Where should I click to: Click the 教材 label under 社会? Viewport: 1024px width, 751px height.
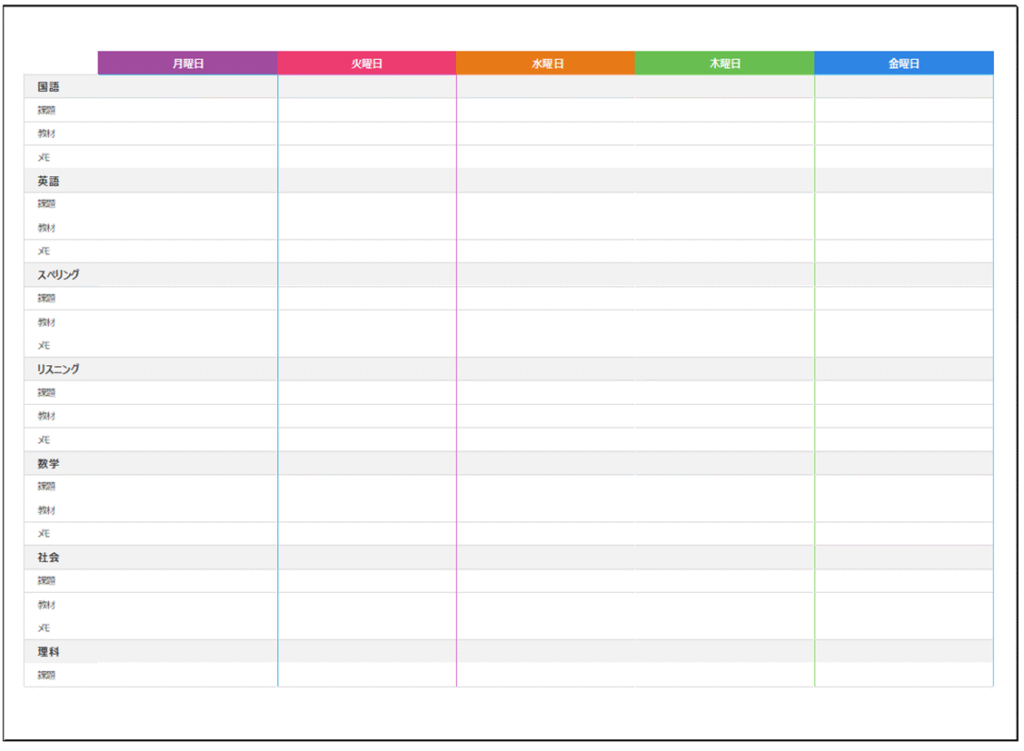[46, 605]
